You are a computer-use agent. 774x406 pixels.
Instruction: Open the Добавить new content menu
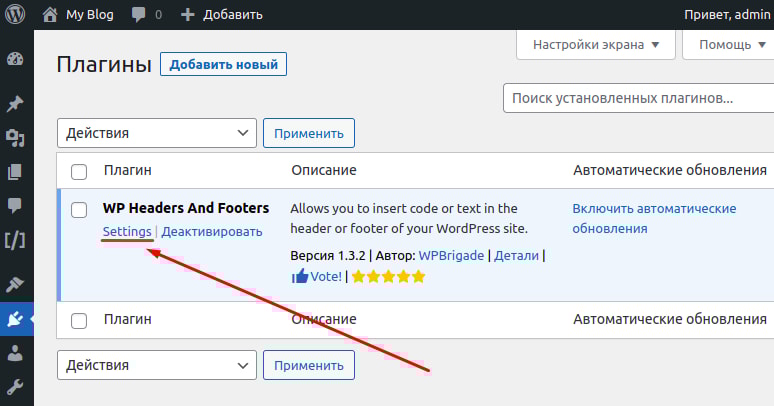coord(221,15)
